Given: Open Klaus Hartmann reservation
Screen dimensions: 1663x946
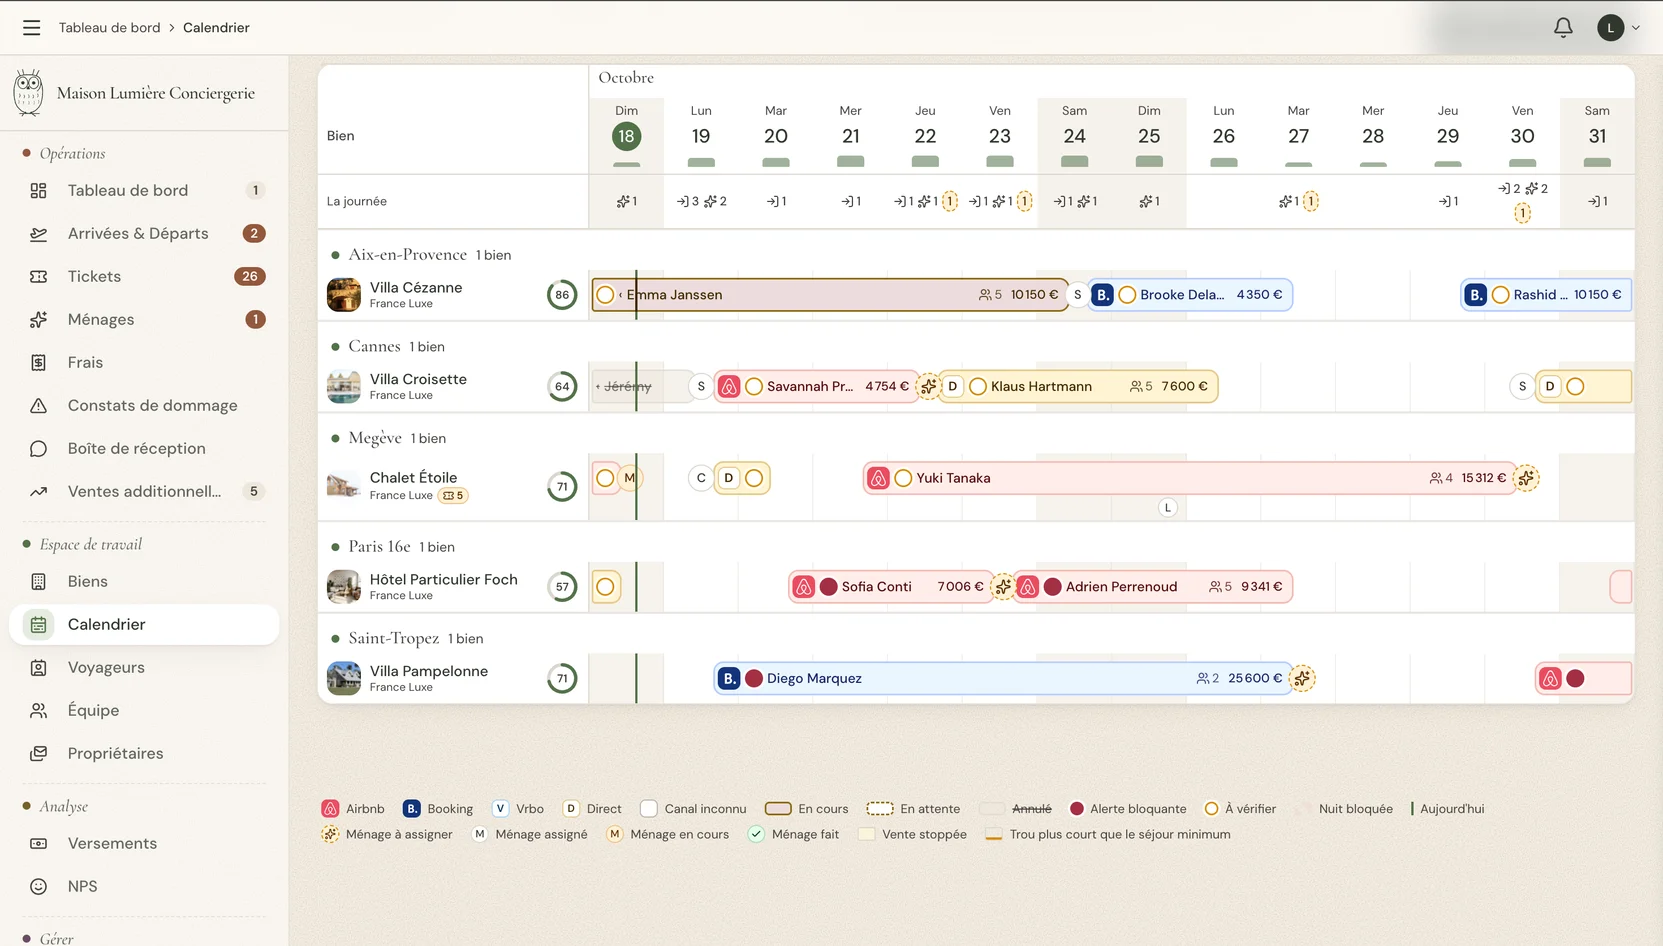Looking at the screenshot, I should (x=1080, y=387).
